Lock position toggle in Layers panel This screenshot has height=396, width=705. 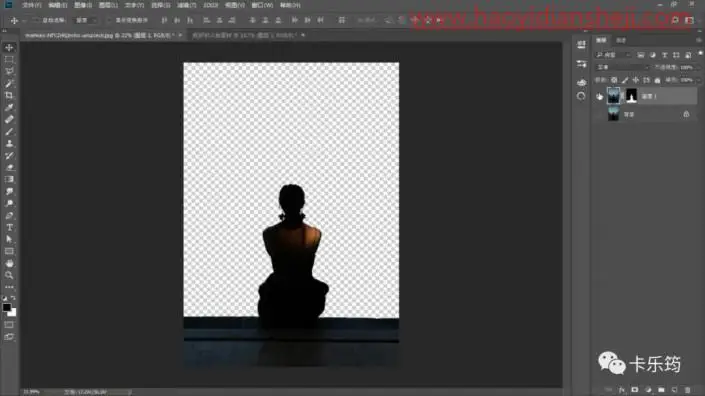(635, 80)
